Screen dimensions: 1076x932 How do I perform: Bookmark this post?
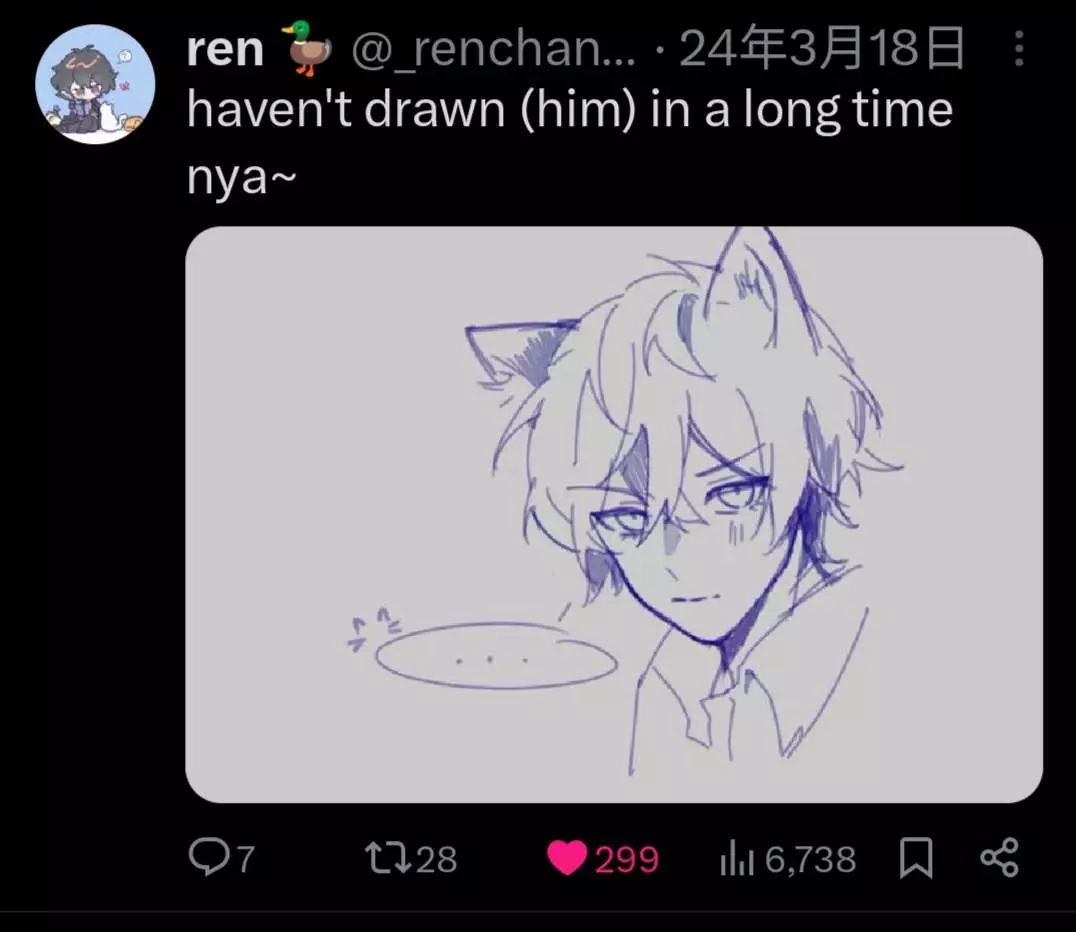coord(916,858)
